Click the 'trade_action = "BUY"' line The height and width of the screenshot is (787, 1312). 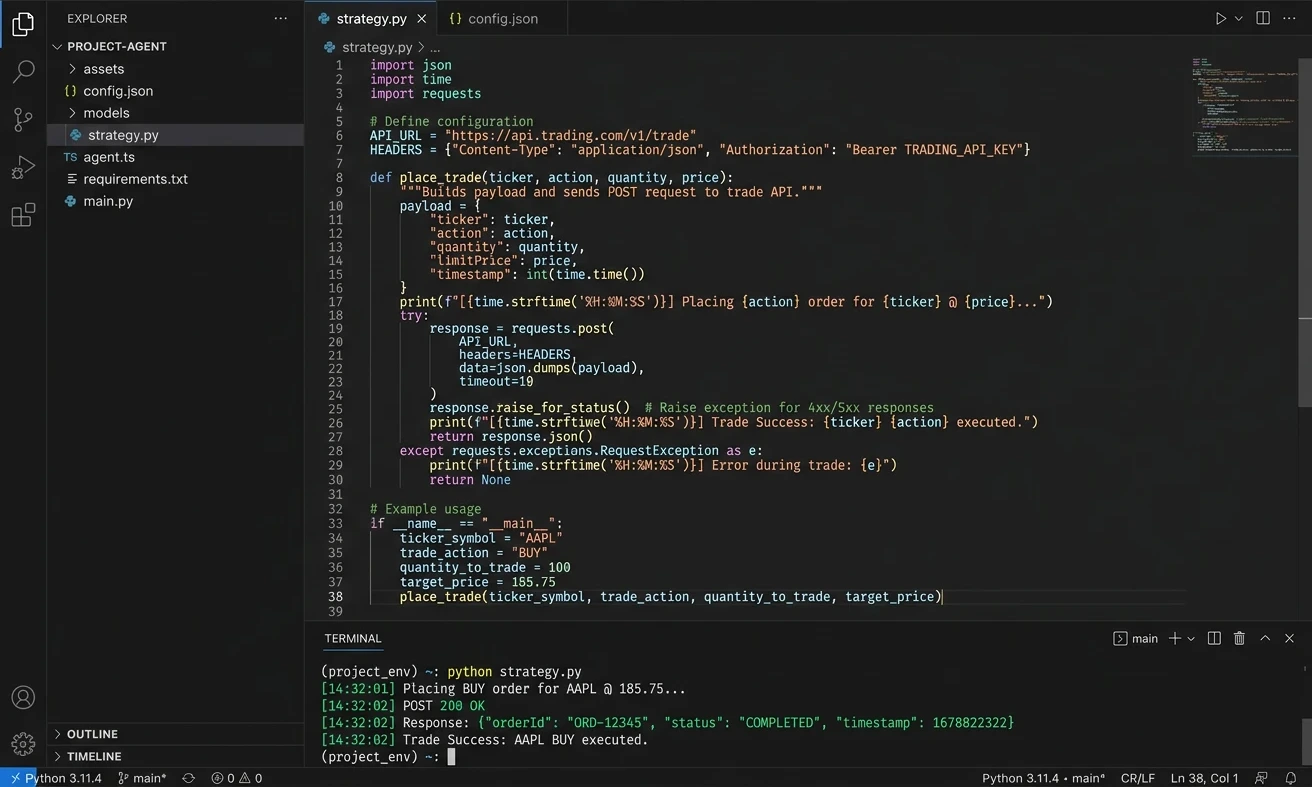[x=474, y=553]
